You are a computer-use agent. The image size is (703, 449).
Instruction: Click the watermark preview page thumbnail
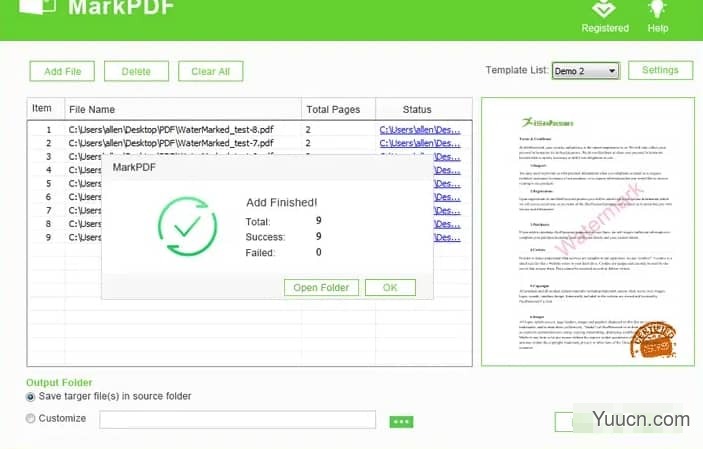click(588, 231)
